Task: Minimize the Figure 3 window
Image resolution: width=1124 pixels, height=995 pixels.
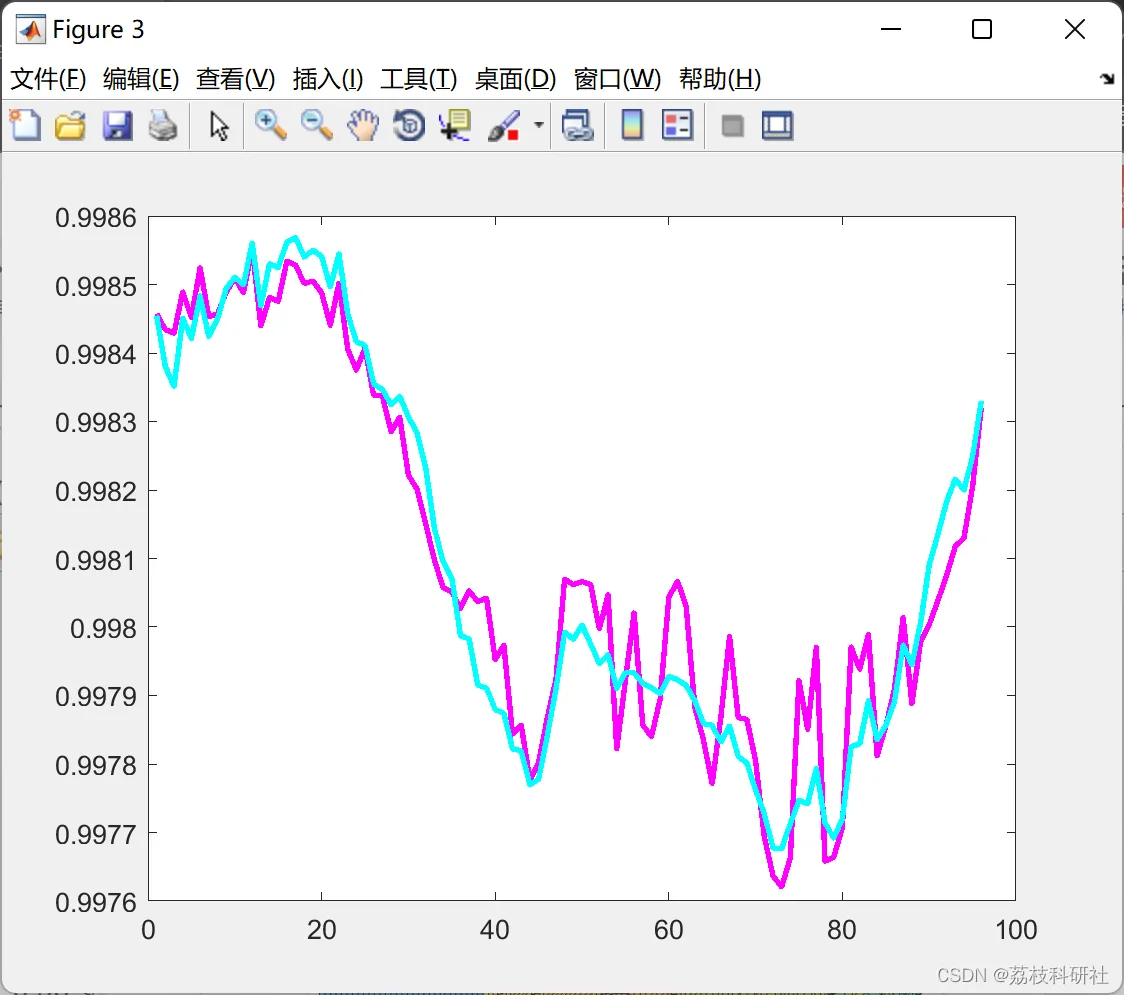Action: tap(891, 29)
